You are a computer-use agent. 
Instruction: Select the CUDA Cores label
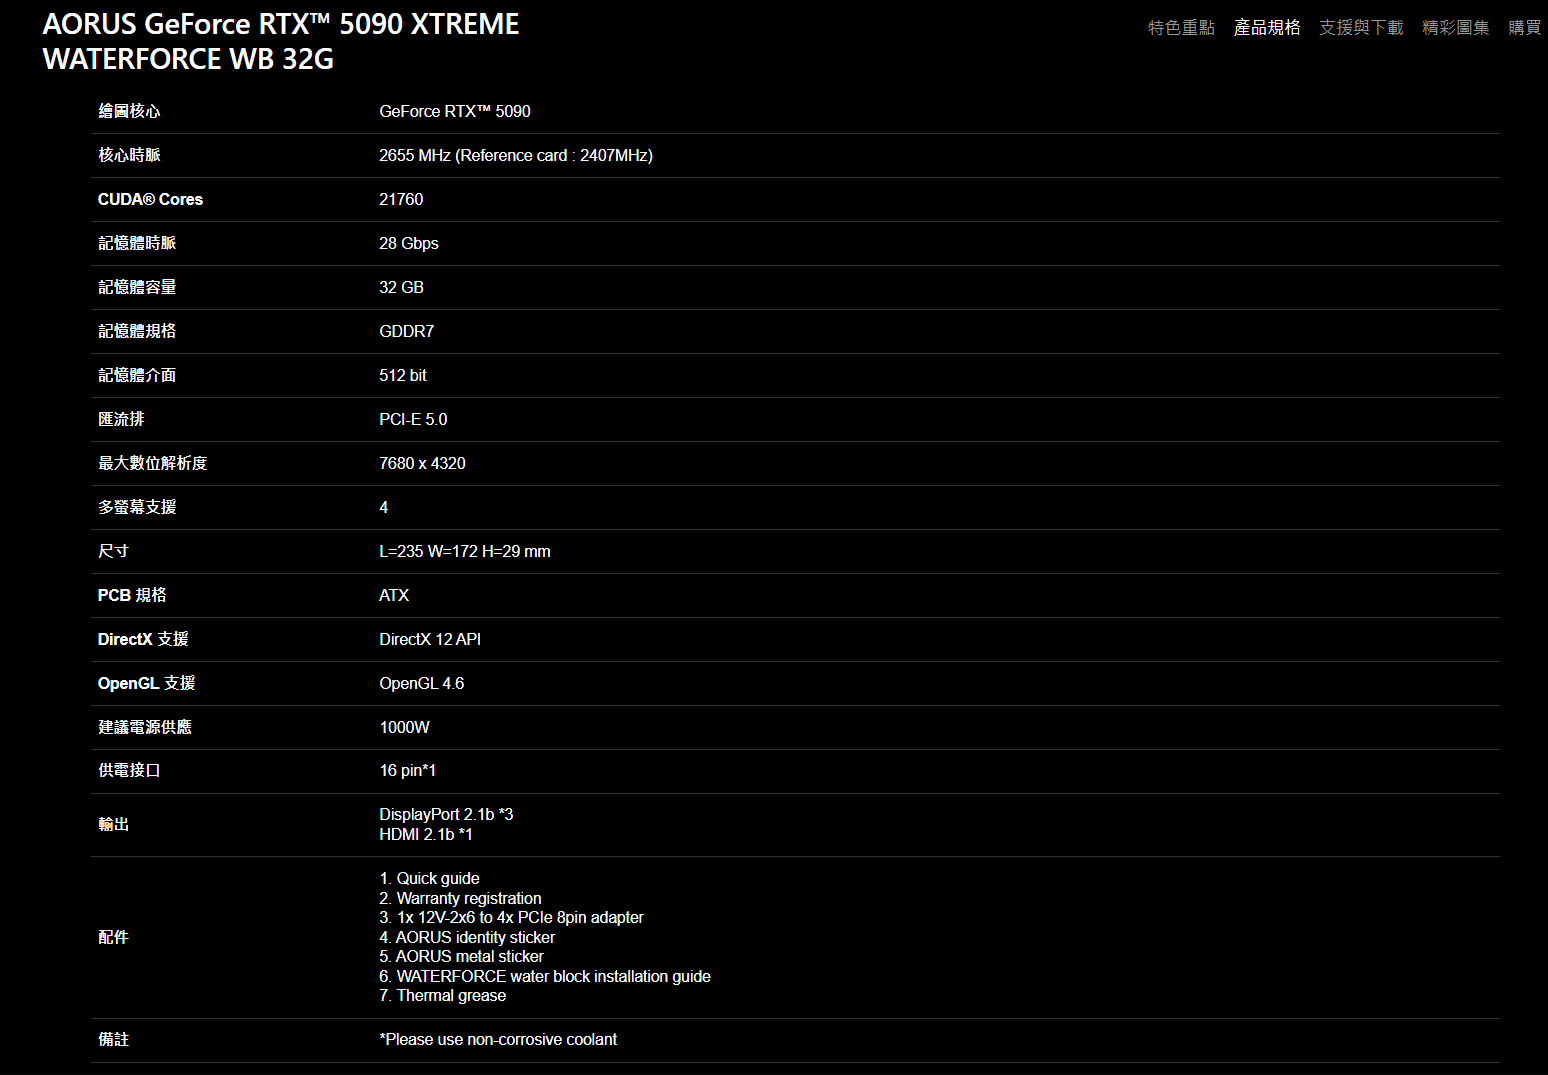tap(150, 199)
